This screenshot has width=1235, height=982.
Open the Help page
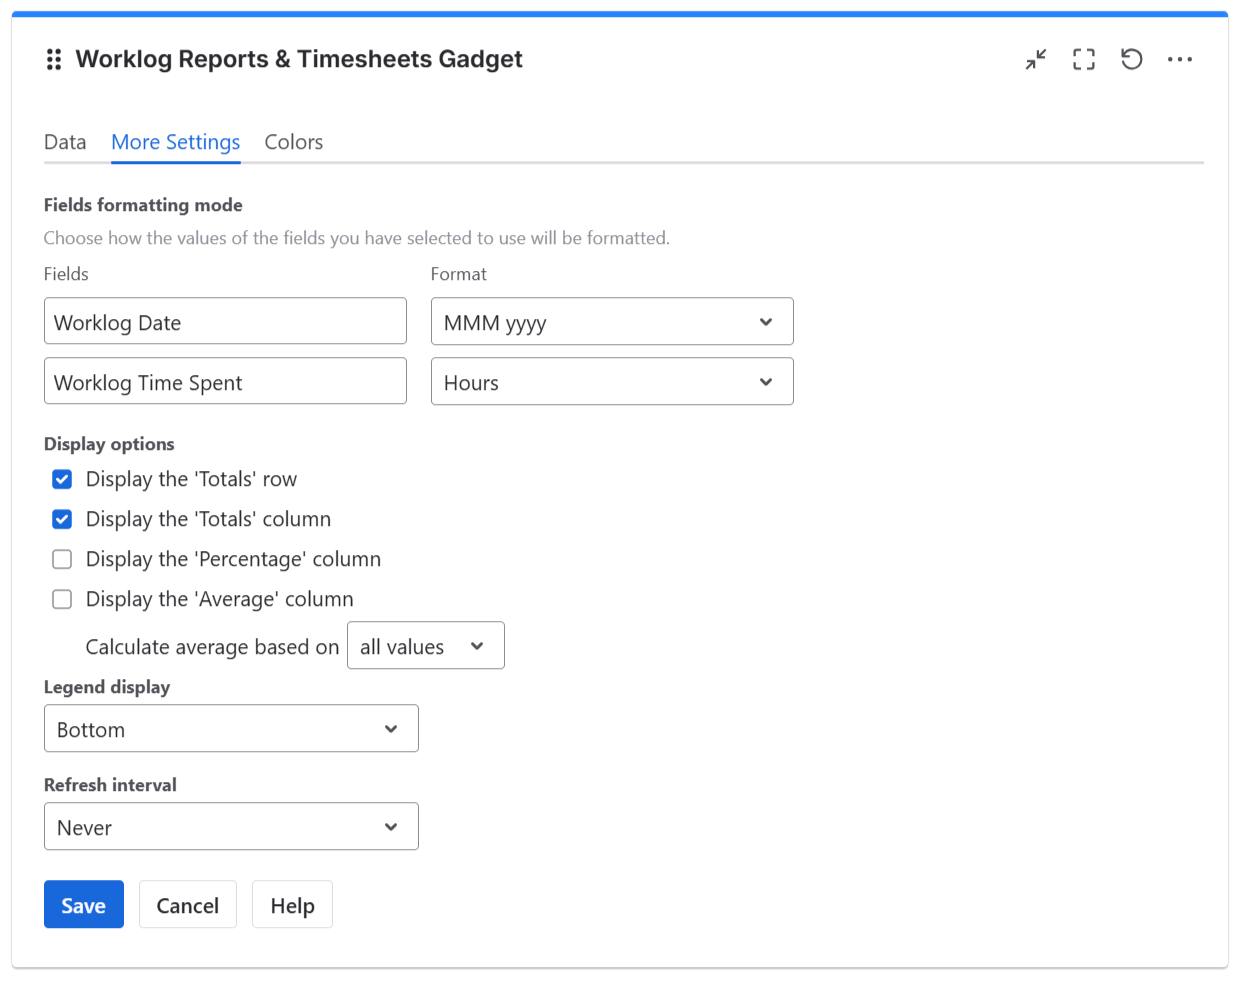click(292, 904)
